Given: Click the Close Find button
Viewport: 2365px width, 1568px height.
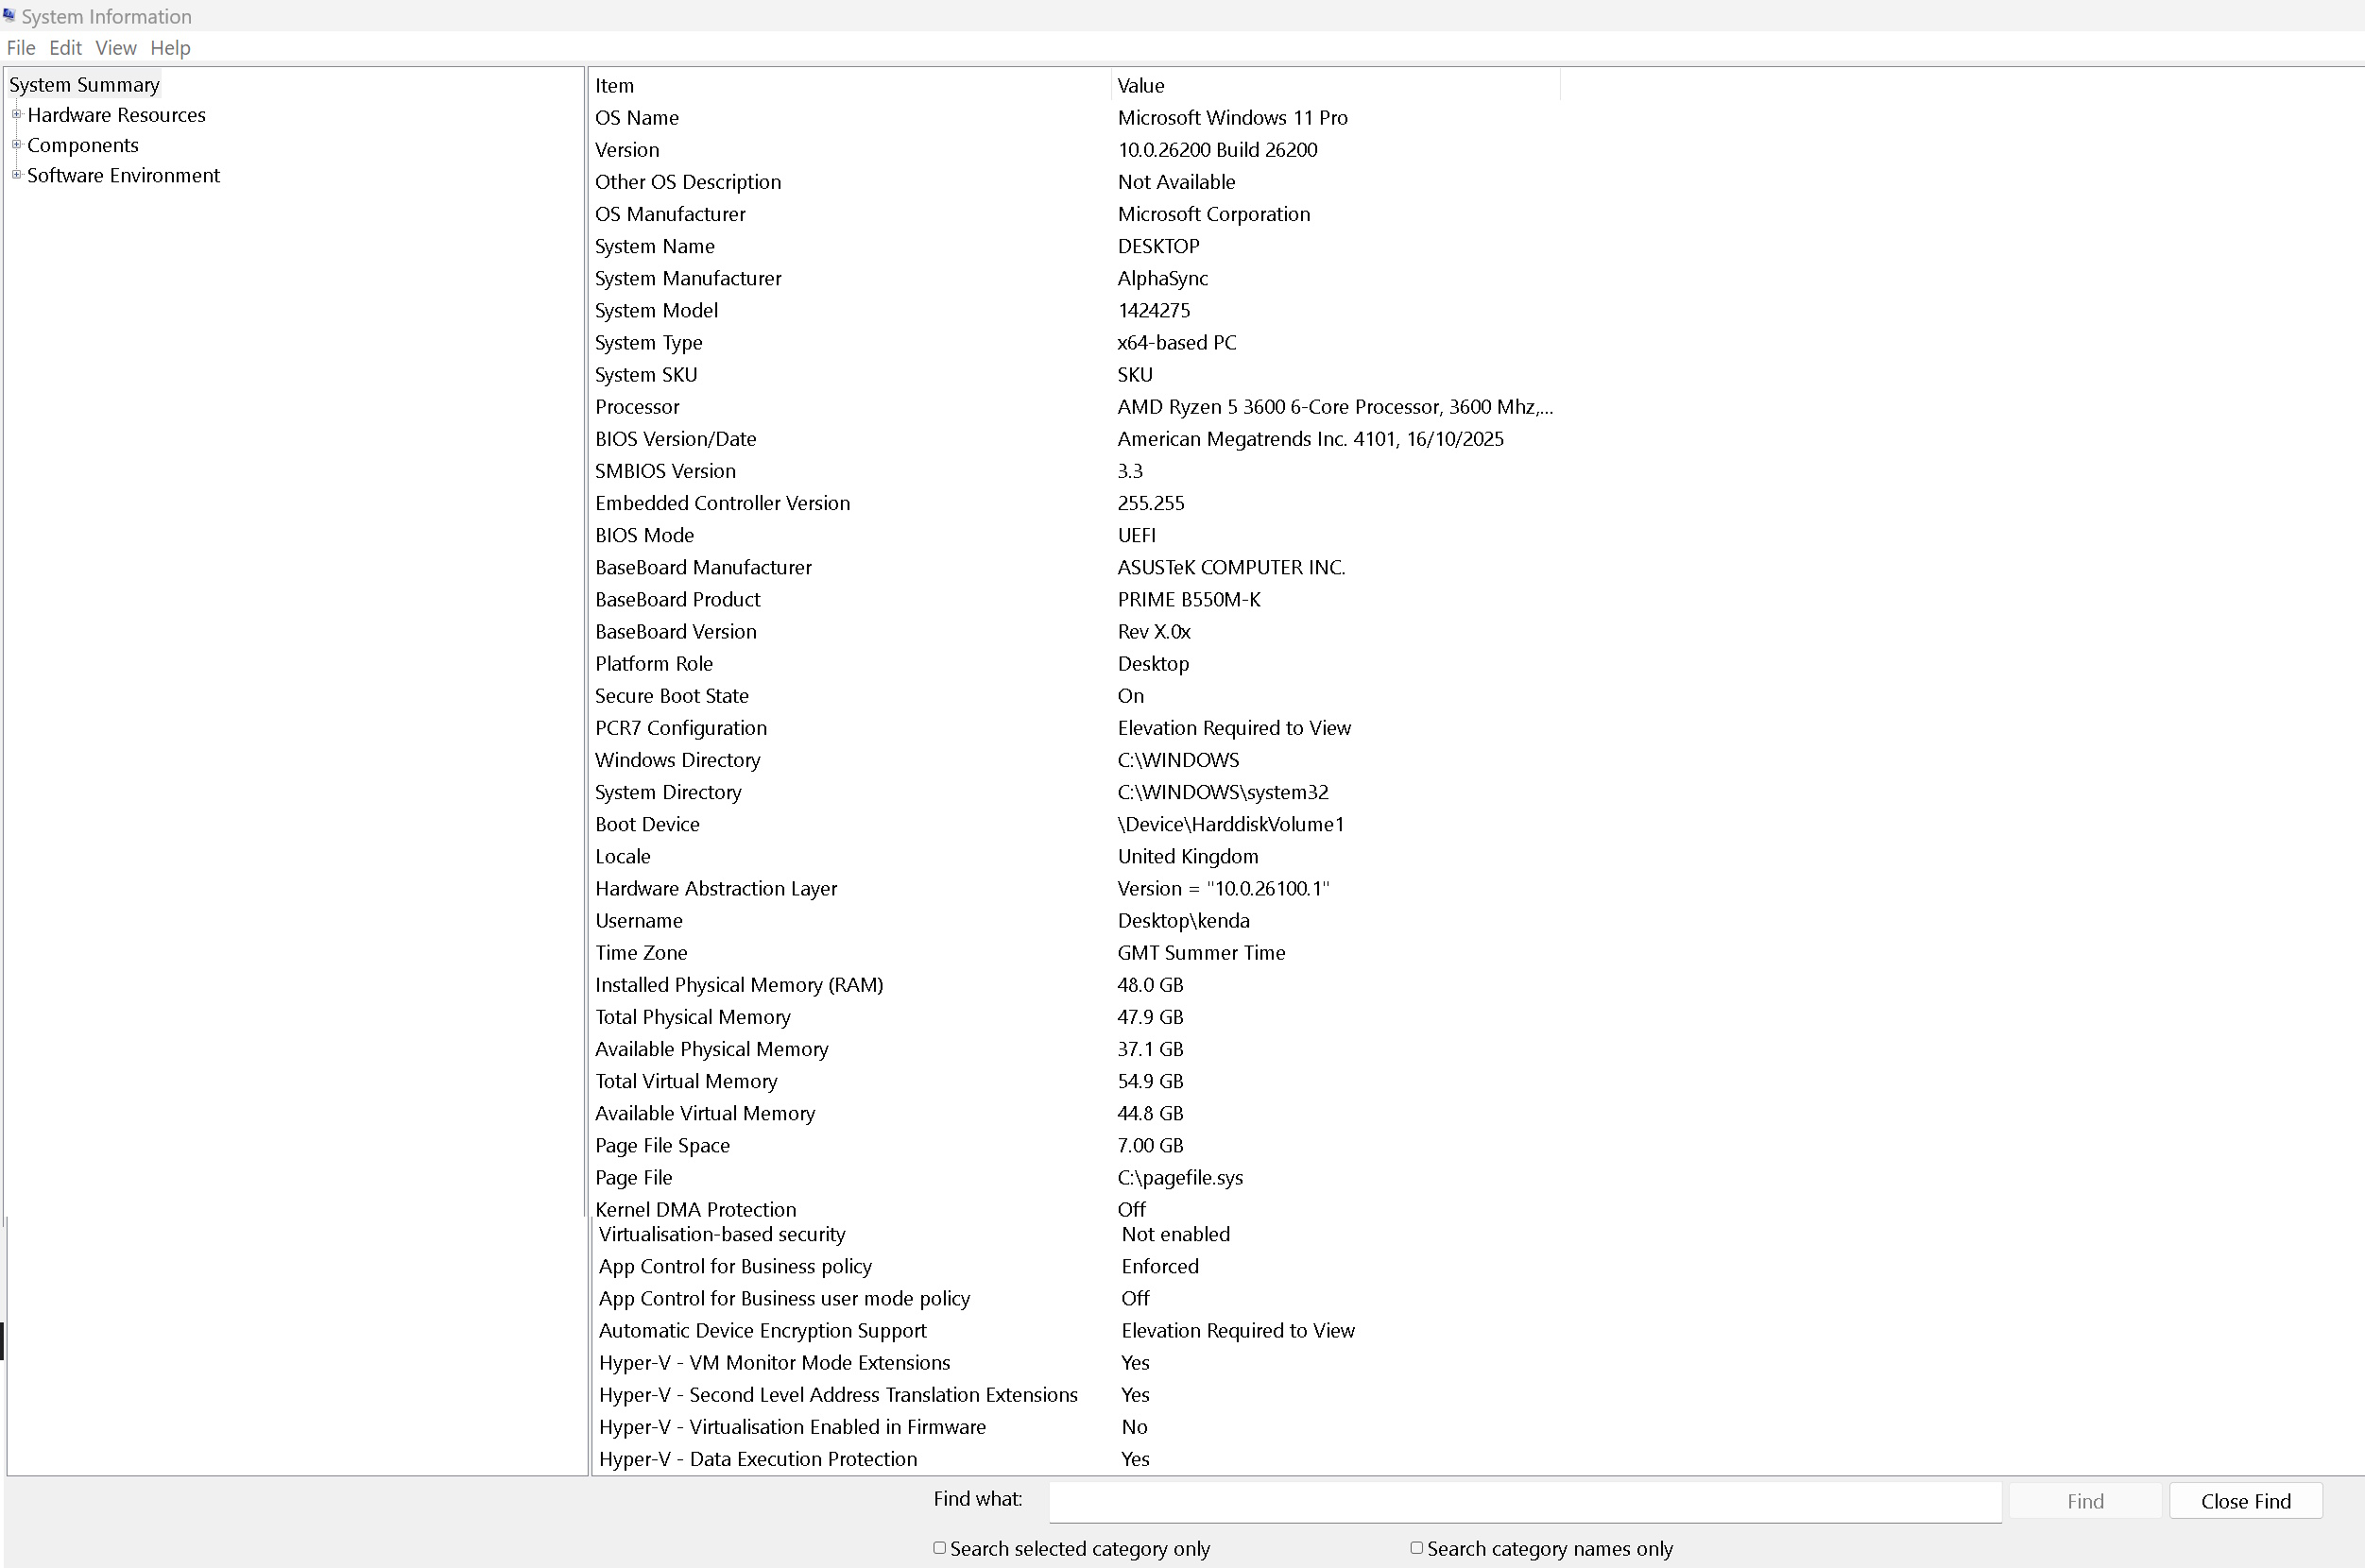Looking at the screenshot, I should tap(2245, 1501).
